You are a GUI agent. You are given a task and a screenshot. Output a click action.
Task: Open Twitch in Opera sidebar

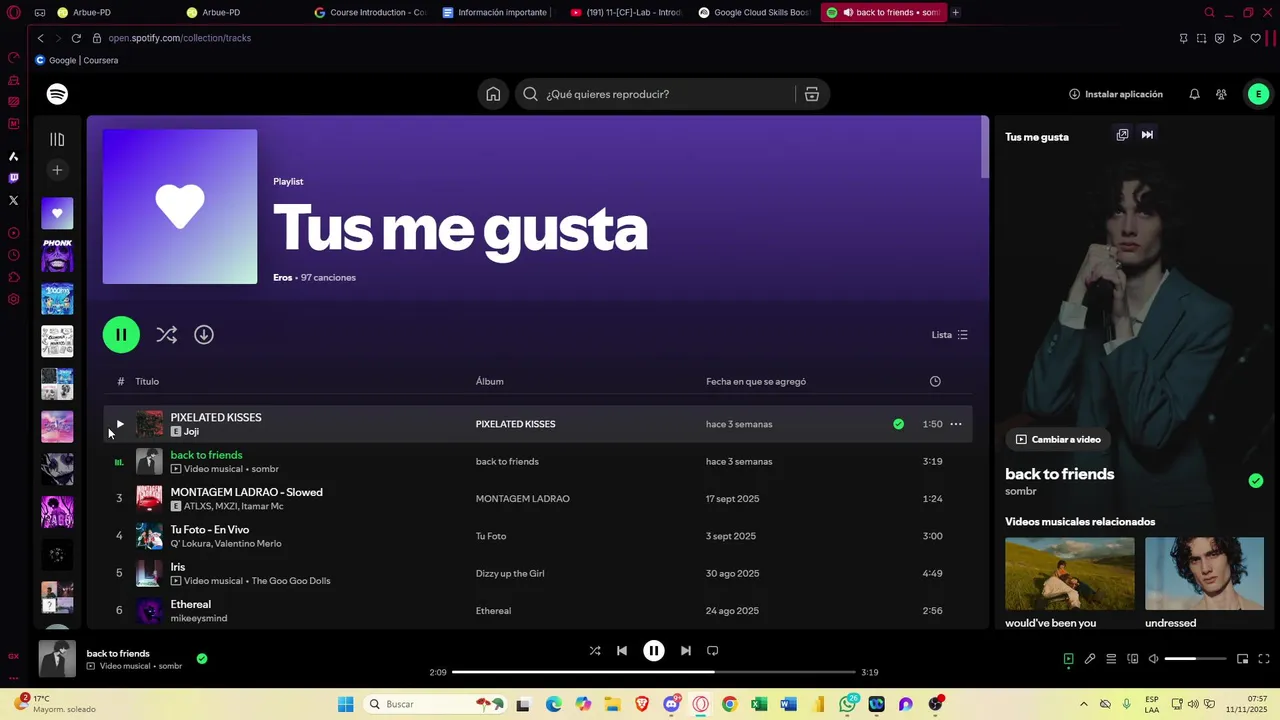pos(13,178)
